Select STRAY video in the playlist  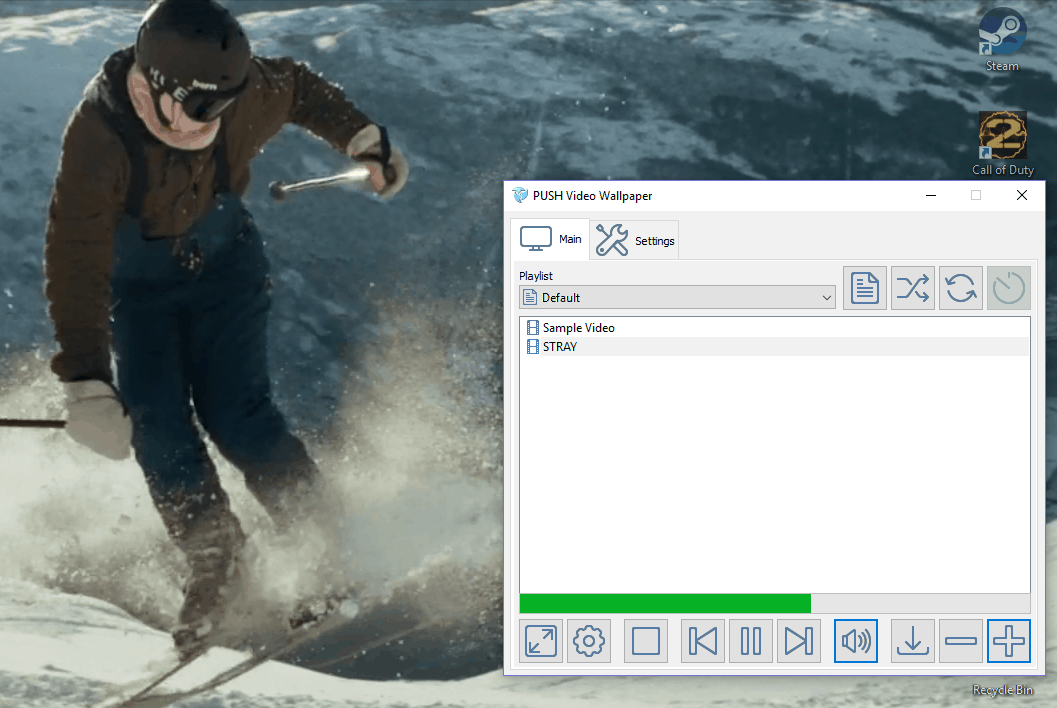(x=559, y=347)
